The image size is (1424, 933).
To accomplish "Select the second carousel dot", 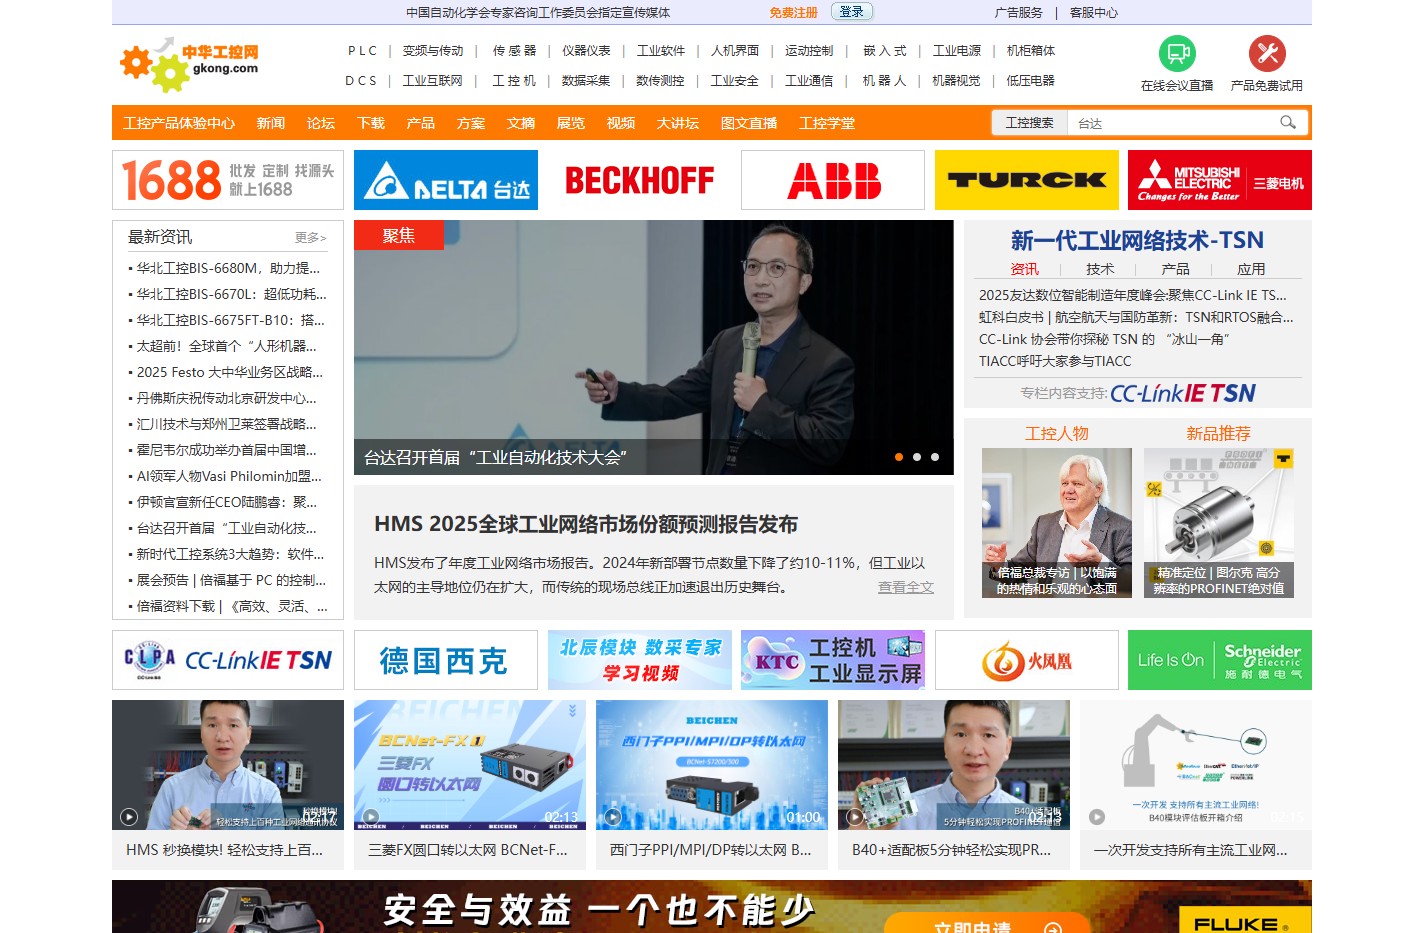I will point(917,457).
